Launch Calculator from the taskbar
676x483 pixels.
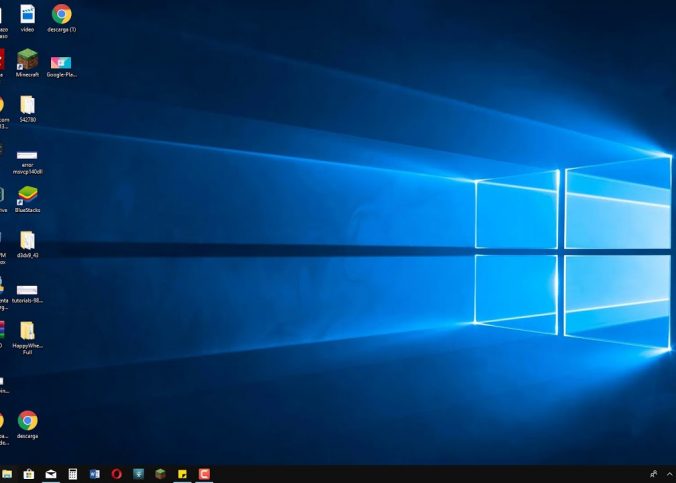coord(73,474)
